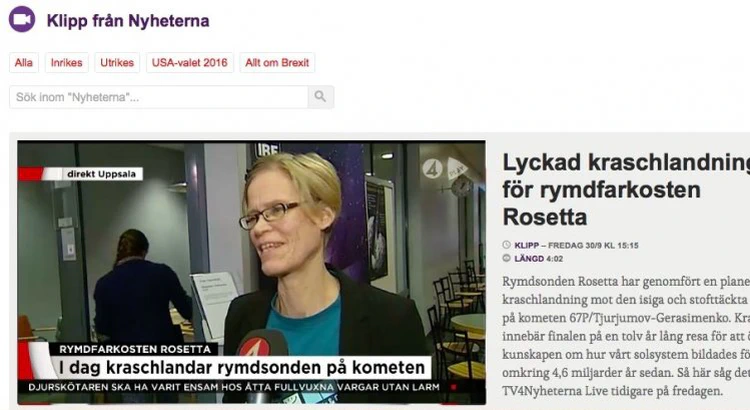Click the length icon beside LÄNGD
The width and height of the screenshot is (750, 410).
507,258
